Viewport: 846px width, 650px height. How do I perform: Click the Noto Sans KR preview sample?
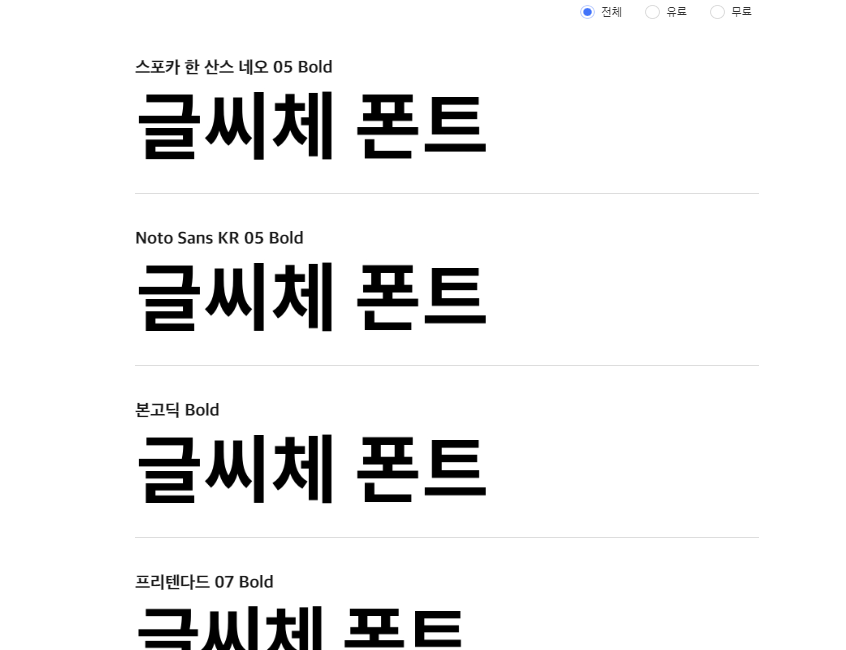point(311,294)
